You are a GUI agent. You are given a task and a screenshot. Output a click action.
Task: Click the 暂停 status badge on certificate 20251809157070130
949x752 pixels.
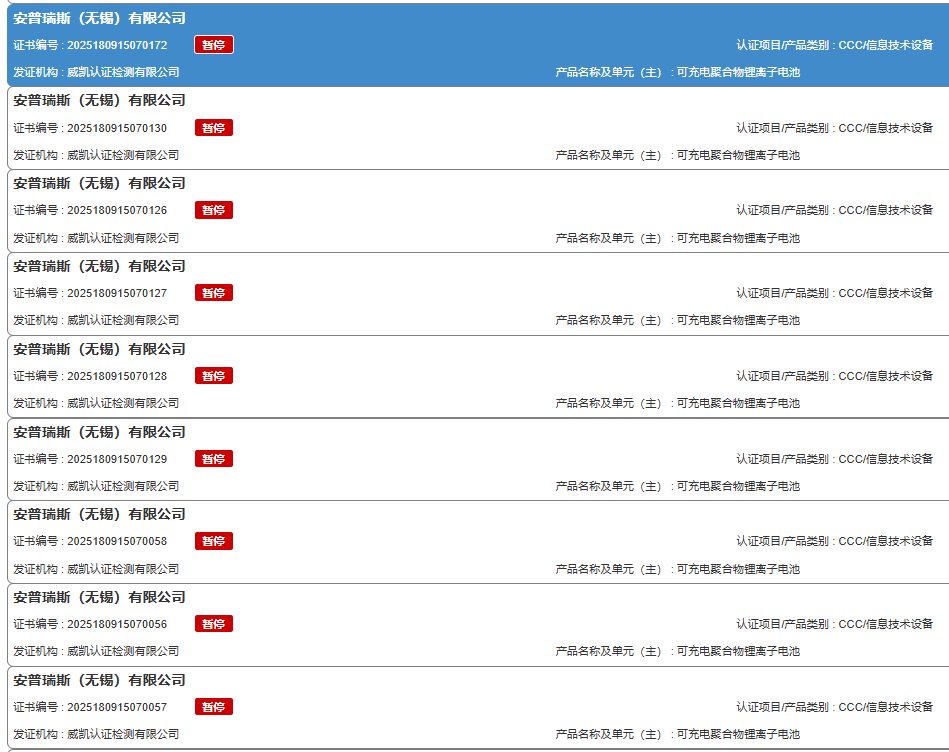click(213, 127)
